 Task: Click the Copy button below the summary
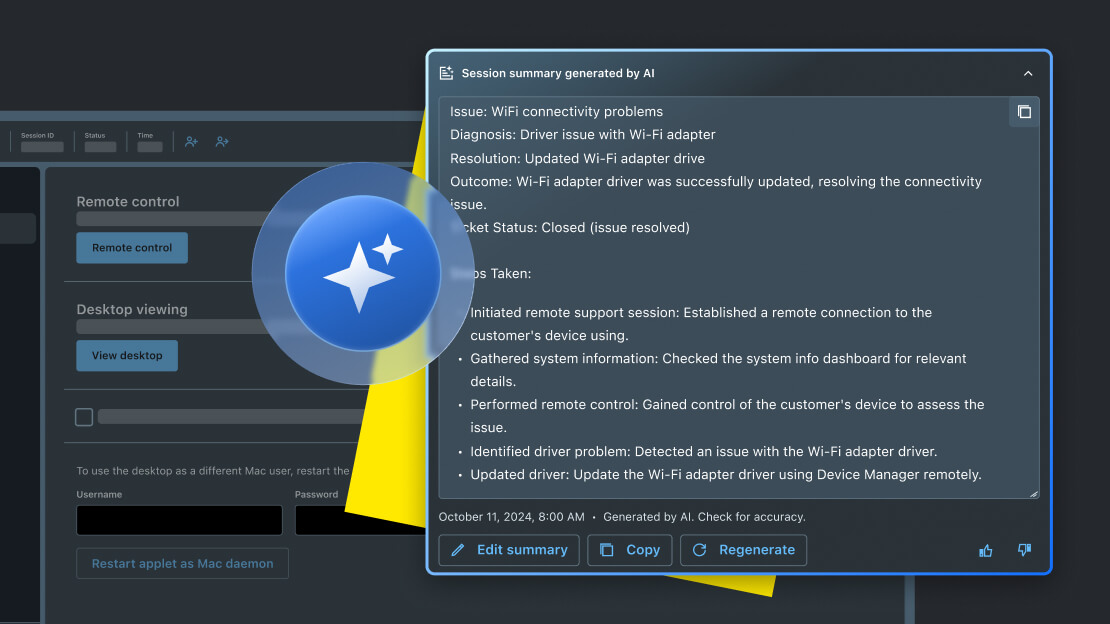629,550
